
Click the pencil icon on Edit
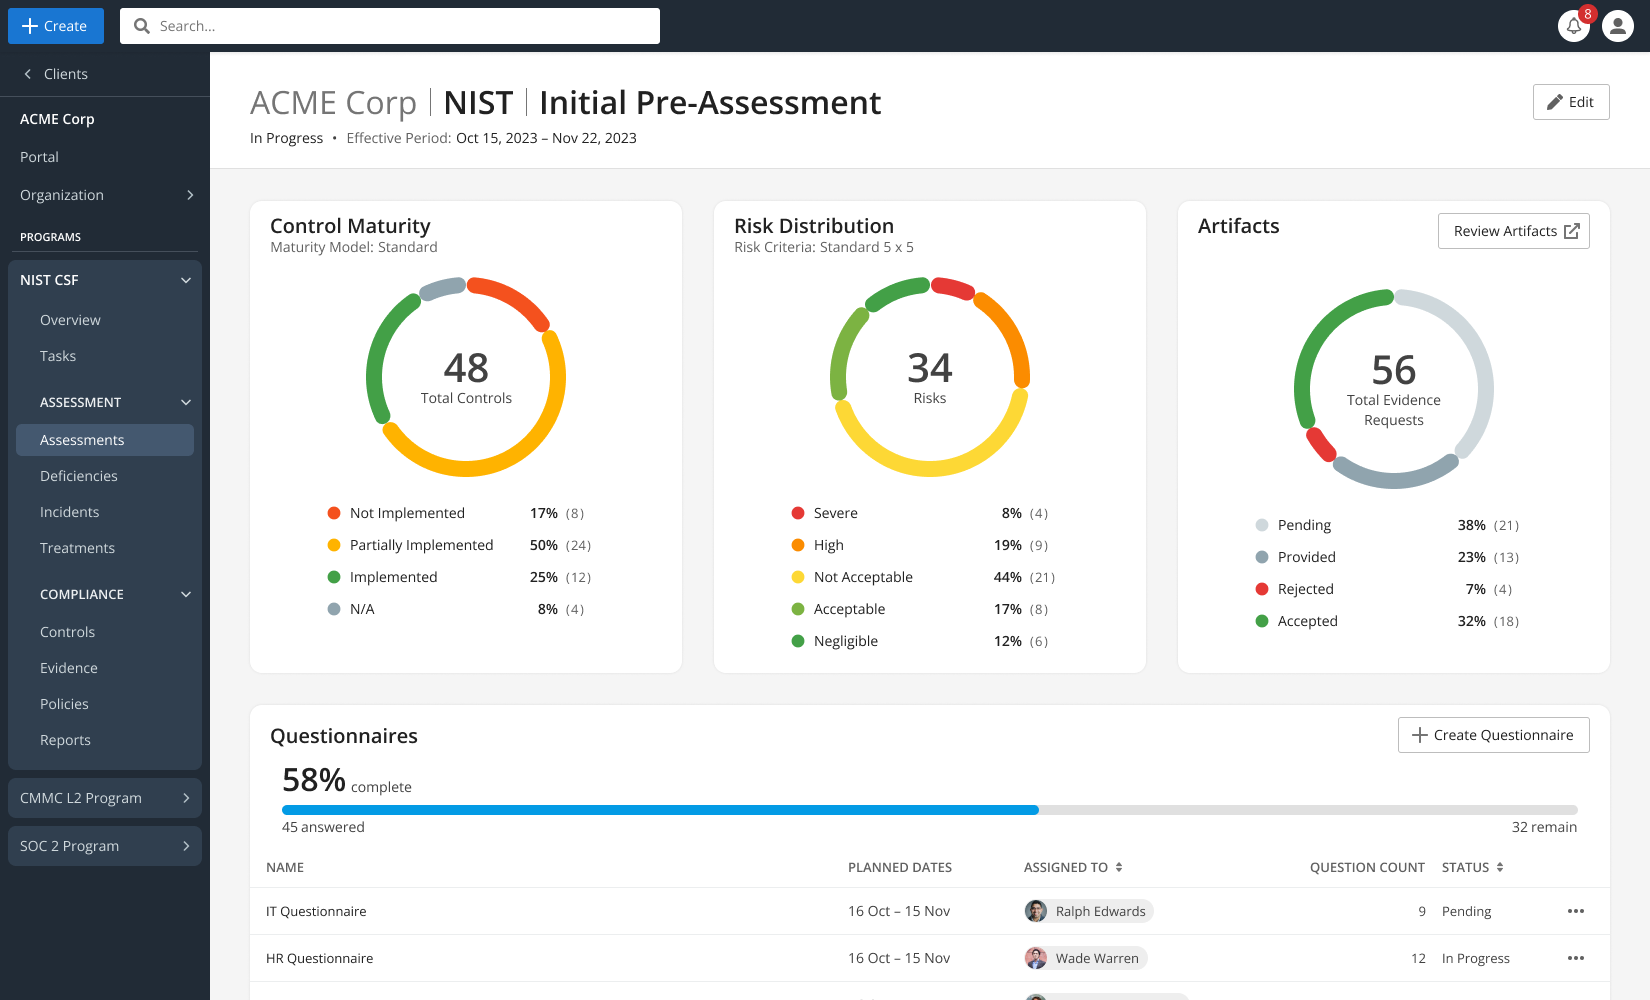pyautogui.click(x=1555, y=102)
